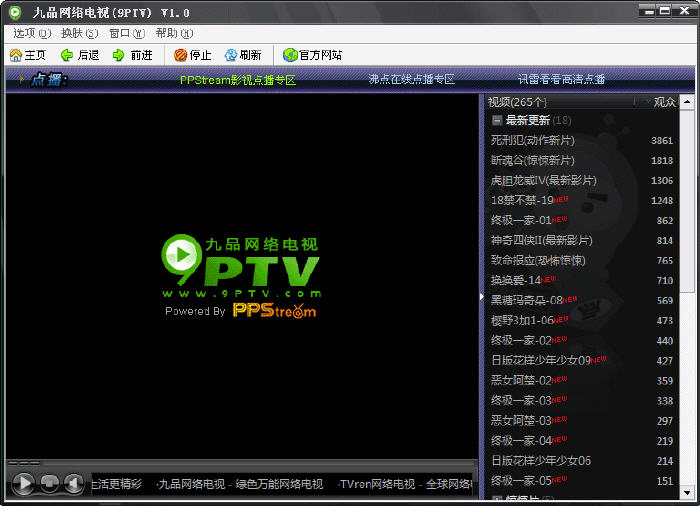Open the 帮助 help menu
The width and height of the screenshot is (700, 506).
coord(173,33)
